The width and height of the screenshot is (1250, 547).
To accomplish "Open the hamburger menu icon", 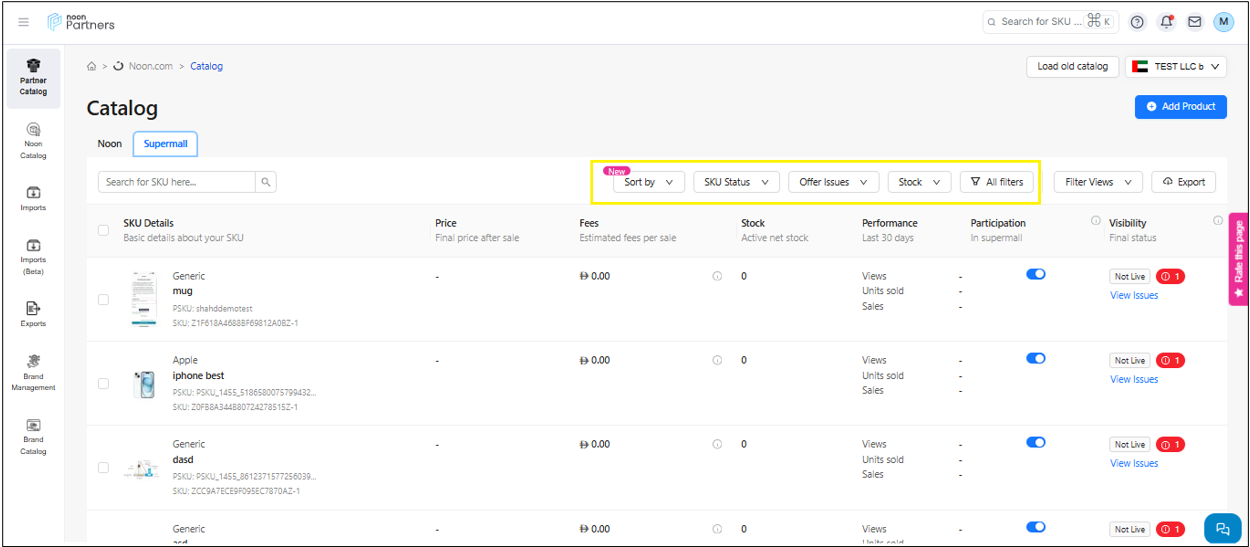I will coord(24,22).
